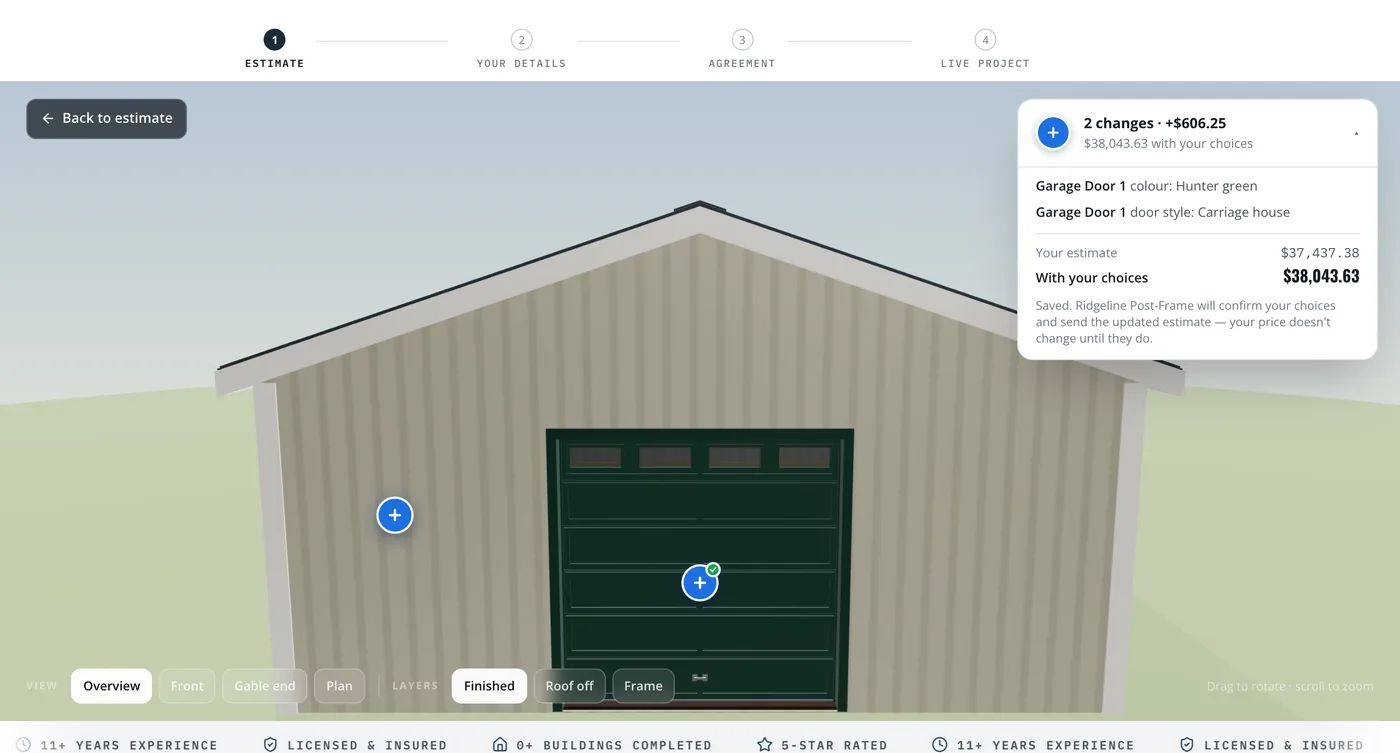The width and height of the screenshot is (1400, 753).
Task: Switch to Plan view
Action: tap(339, 686)
